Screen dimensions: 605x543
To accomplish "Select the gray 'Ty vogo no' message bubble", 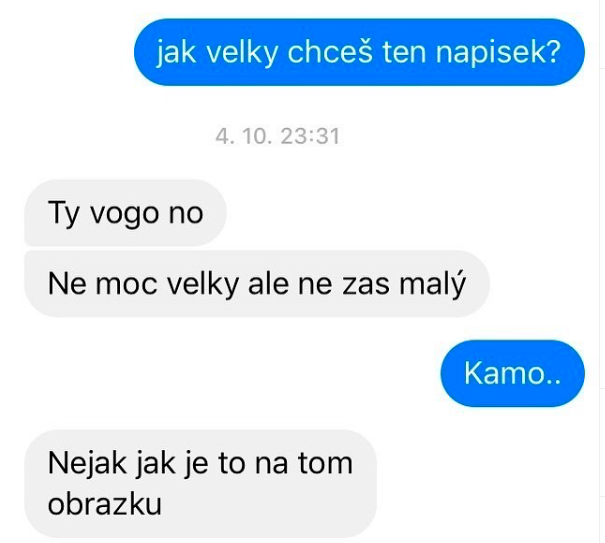I will pyautogui.click(x=125, y=213).
